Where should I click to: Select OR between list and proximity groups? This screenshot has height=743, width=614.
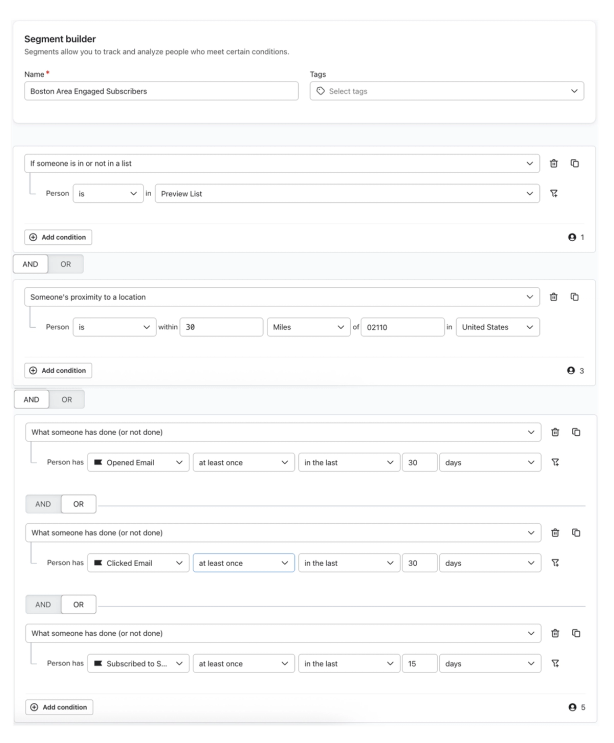pos(66,264)
